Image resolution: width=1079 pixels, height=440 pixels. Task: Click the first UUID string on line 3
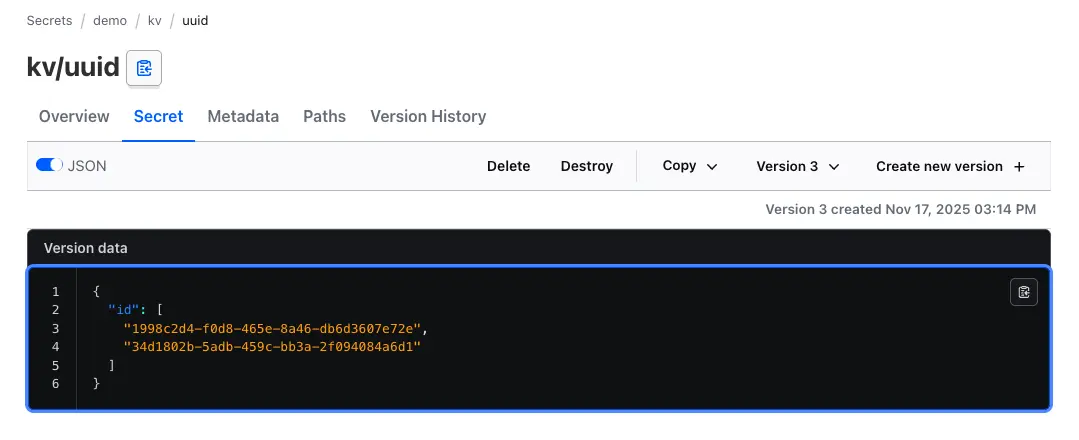click(275, 328)
